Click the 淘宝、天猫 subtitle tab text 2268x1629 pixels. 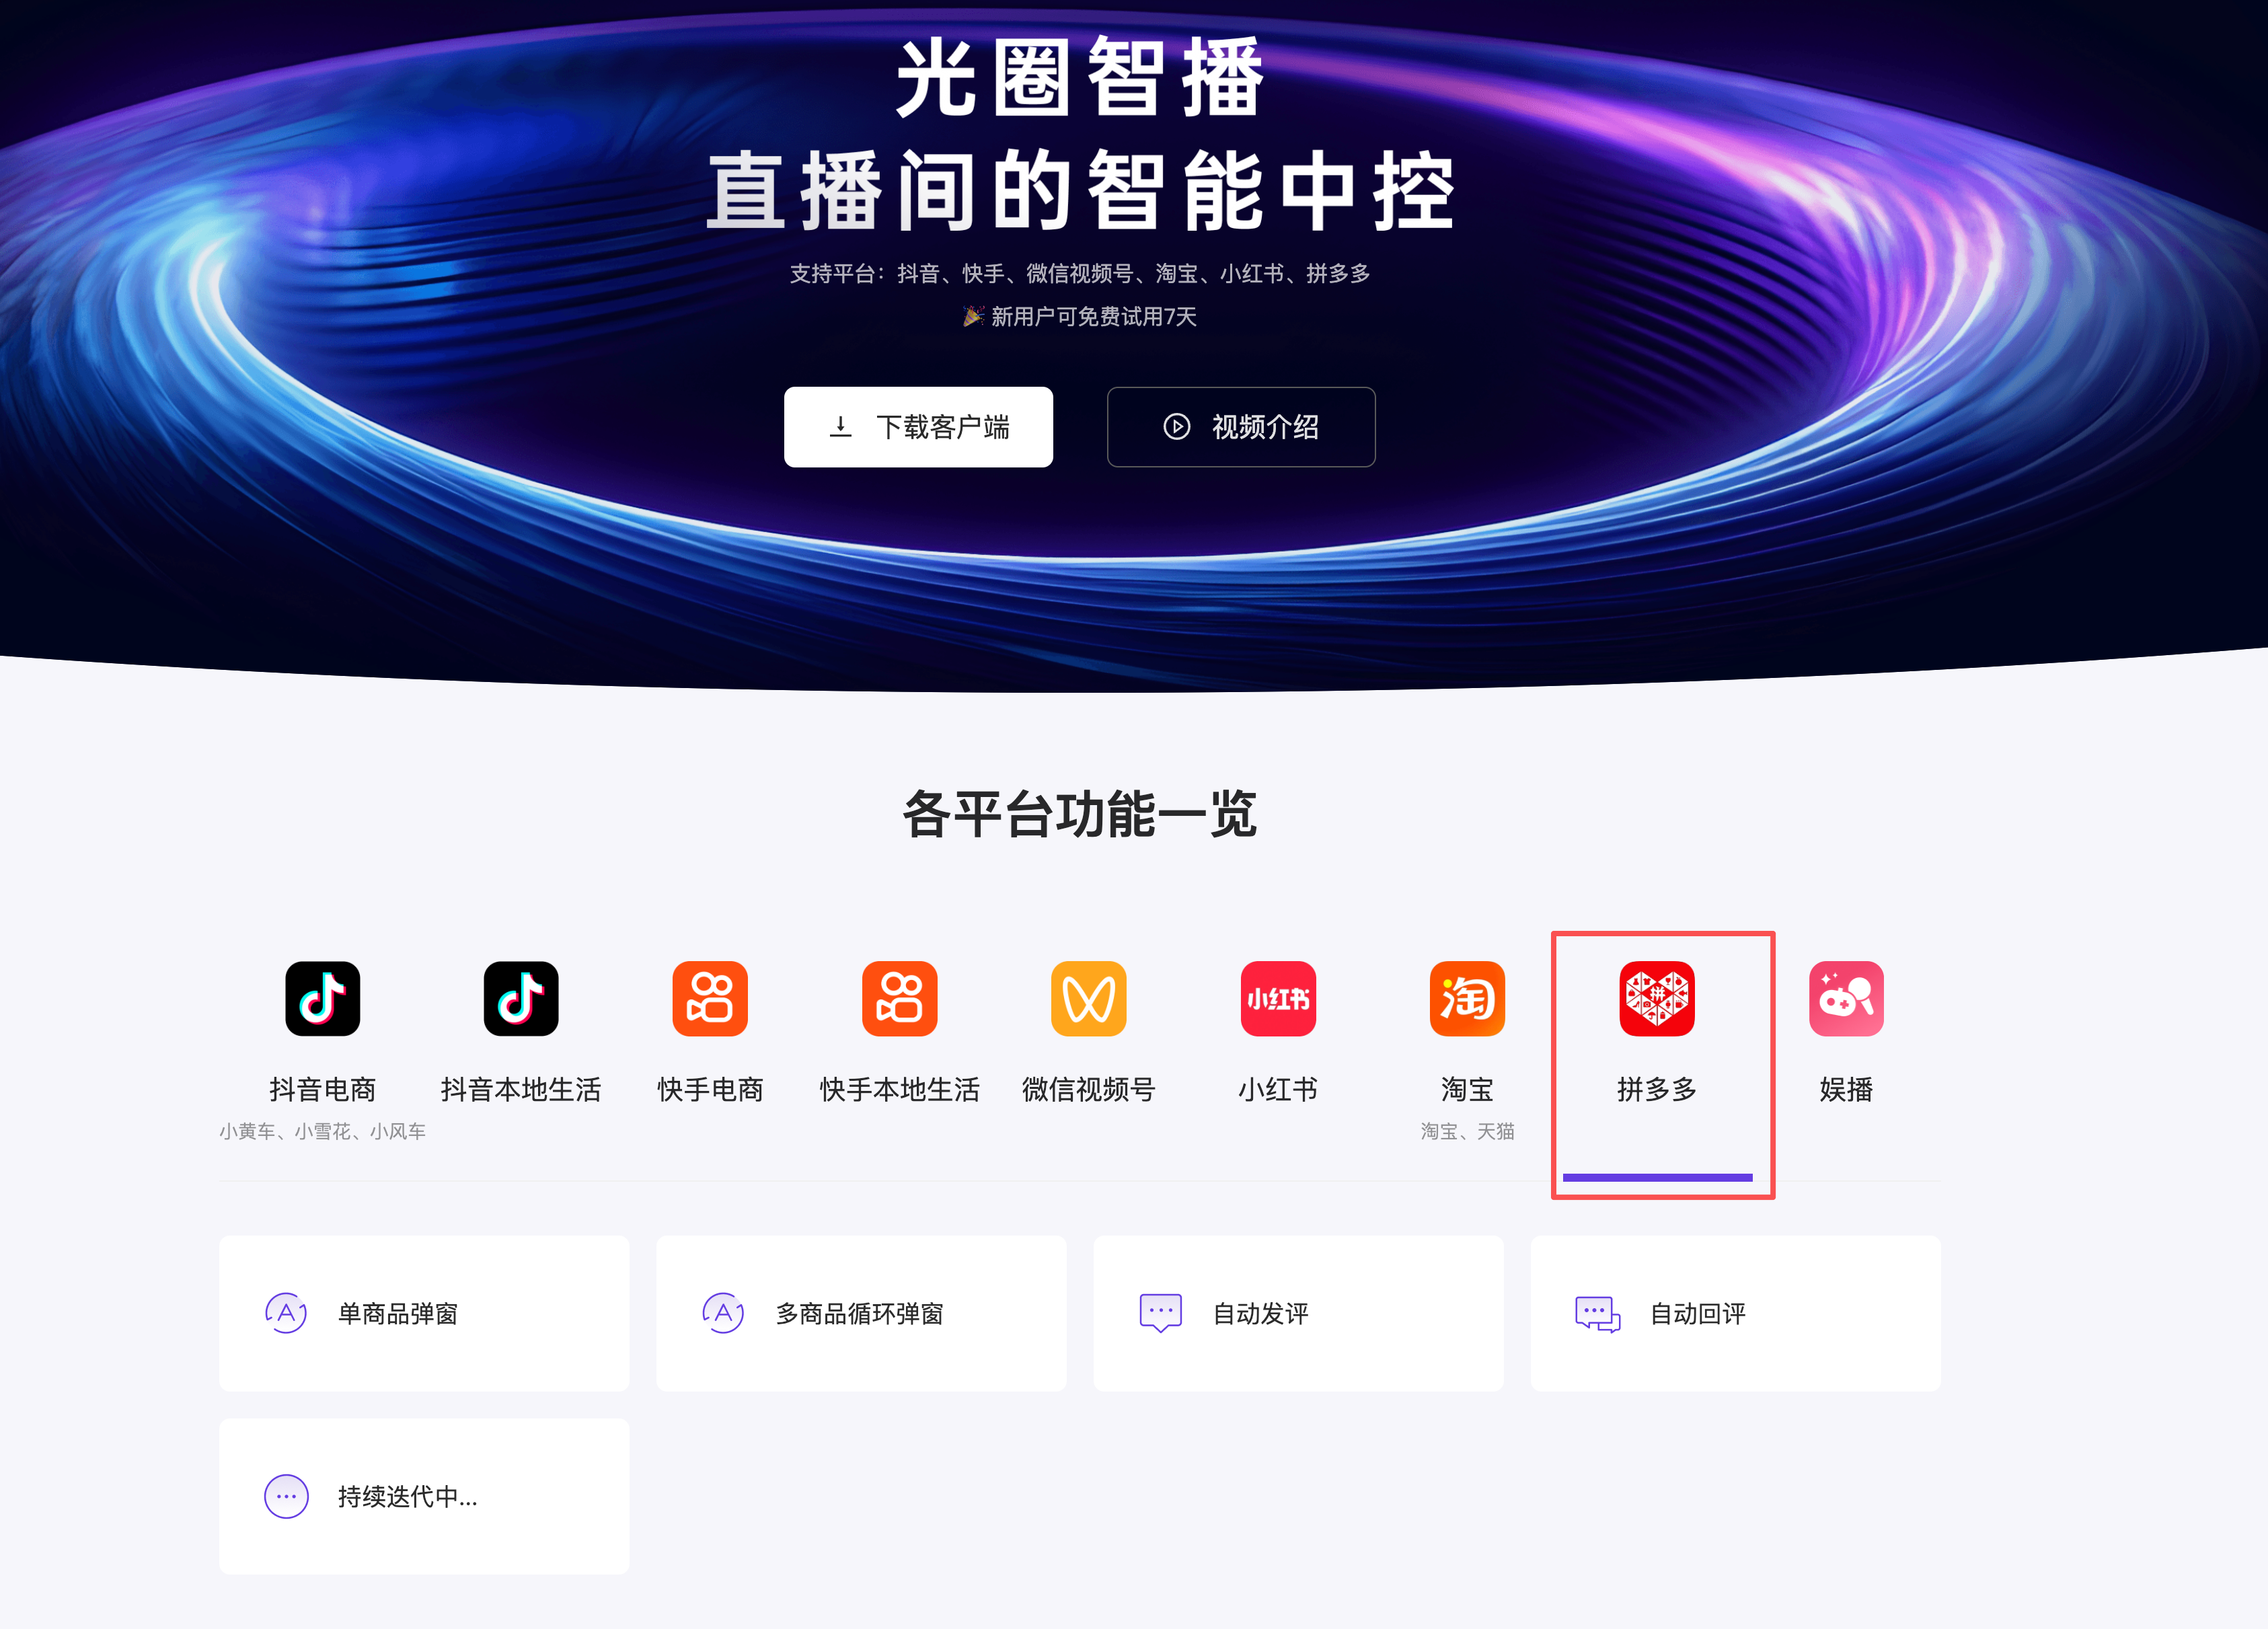1467,1131
